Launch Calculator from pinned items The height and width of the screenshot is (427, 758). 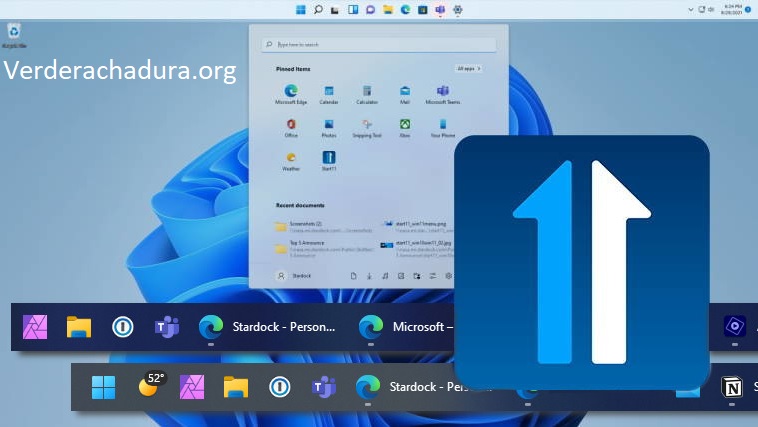point(367,94)
